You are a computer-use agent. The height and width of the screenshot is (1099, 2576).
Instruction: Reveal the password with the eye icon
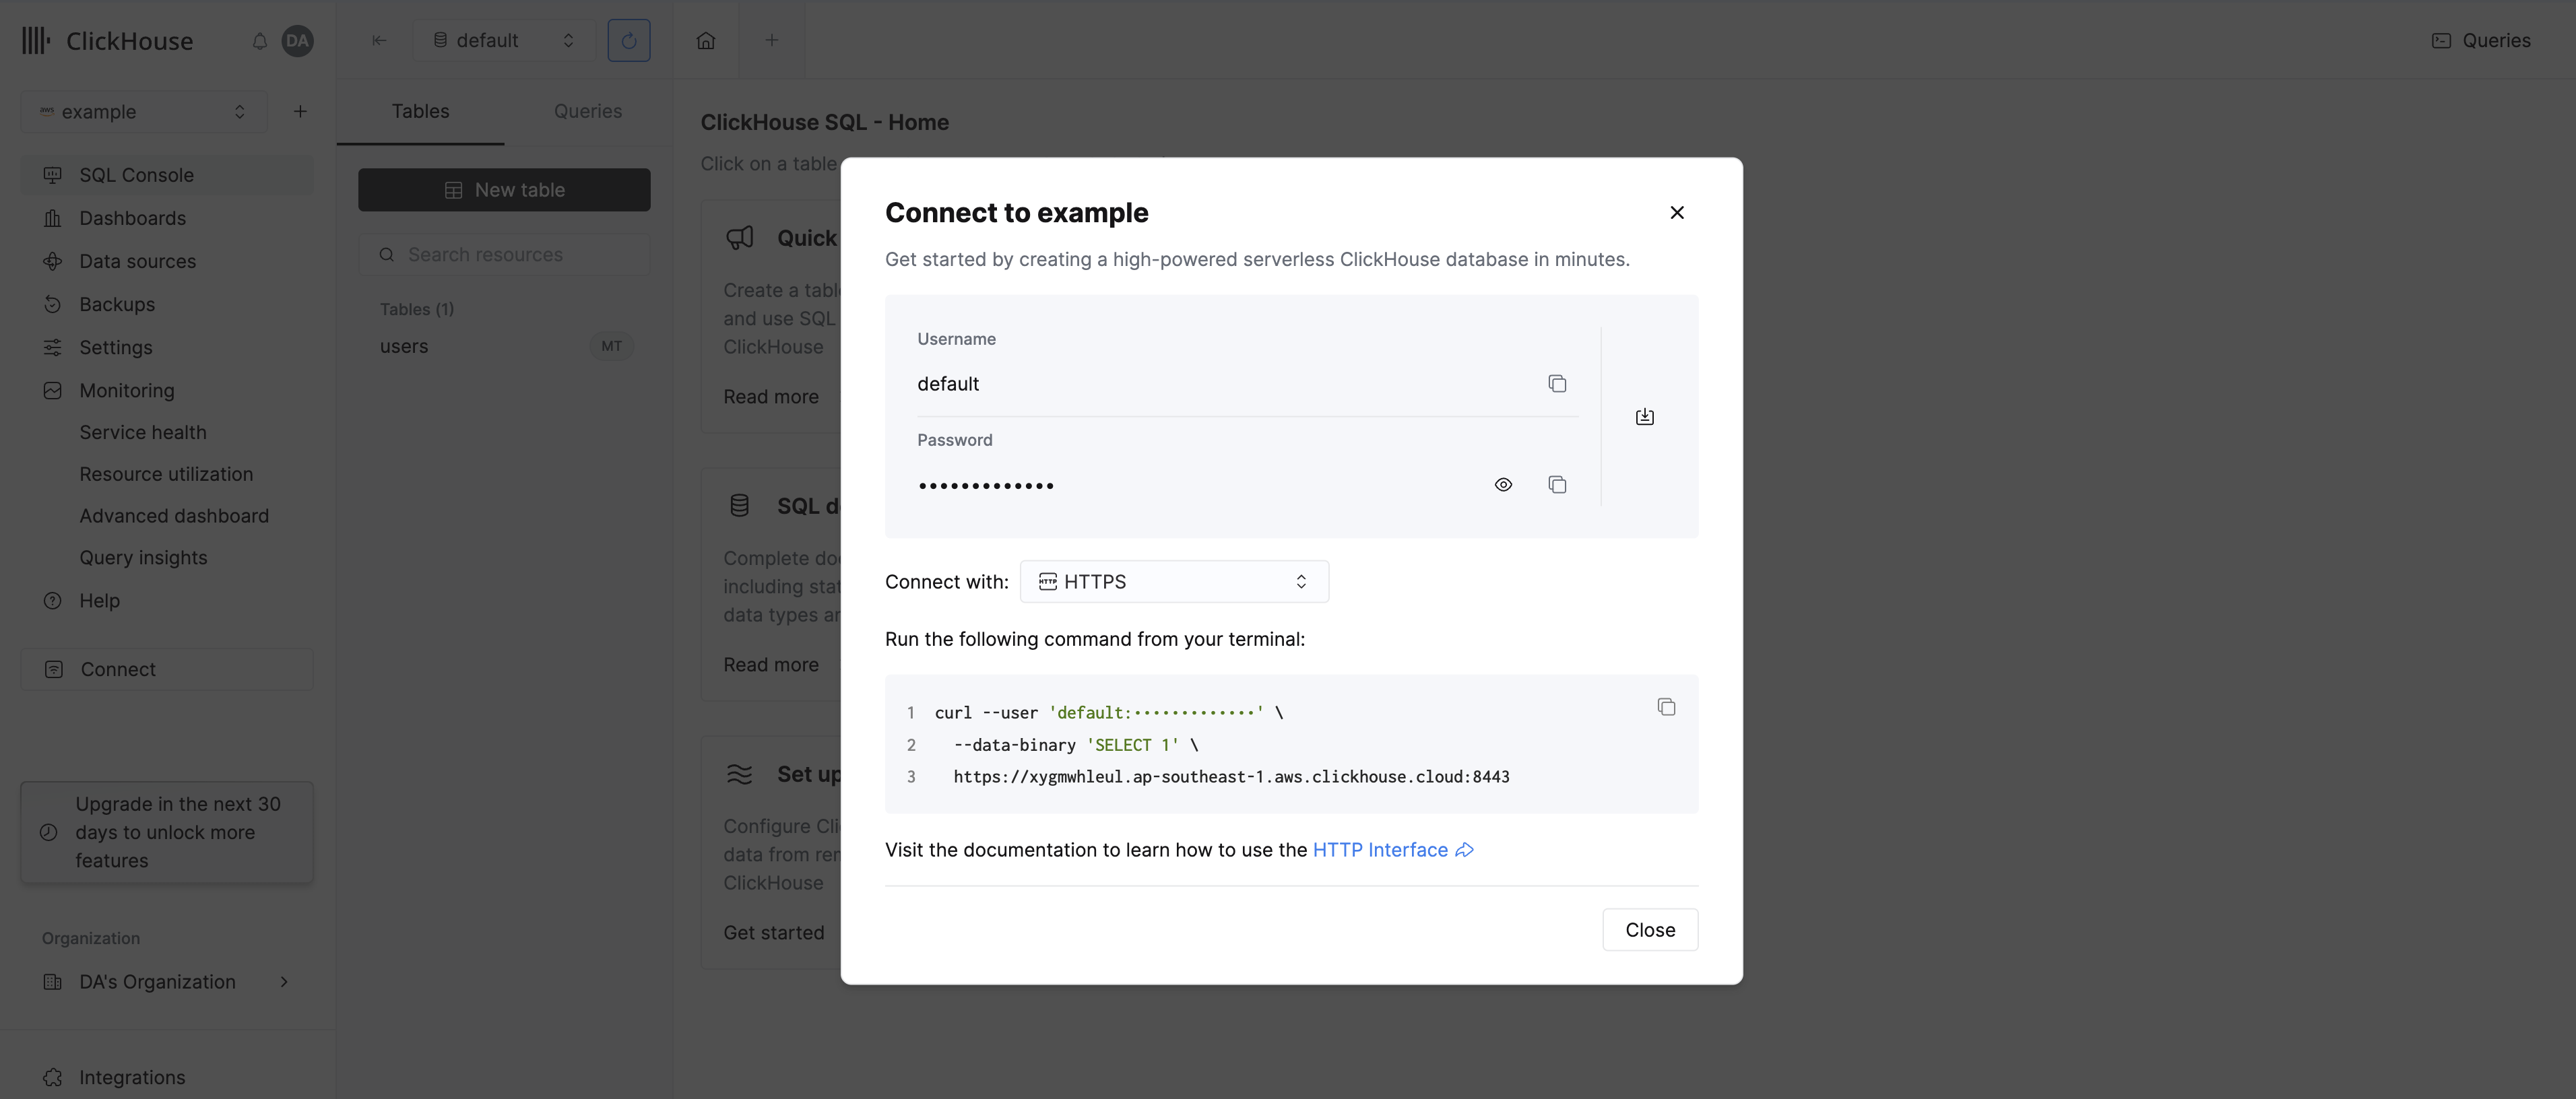pyautogui.click(x=1503, y=484)
